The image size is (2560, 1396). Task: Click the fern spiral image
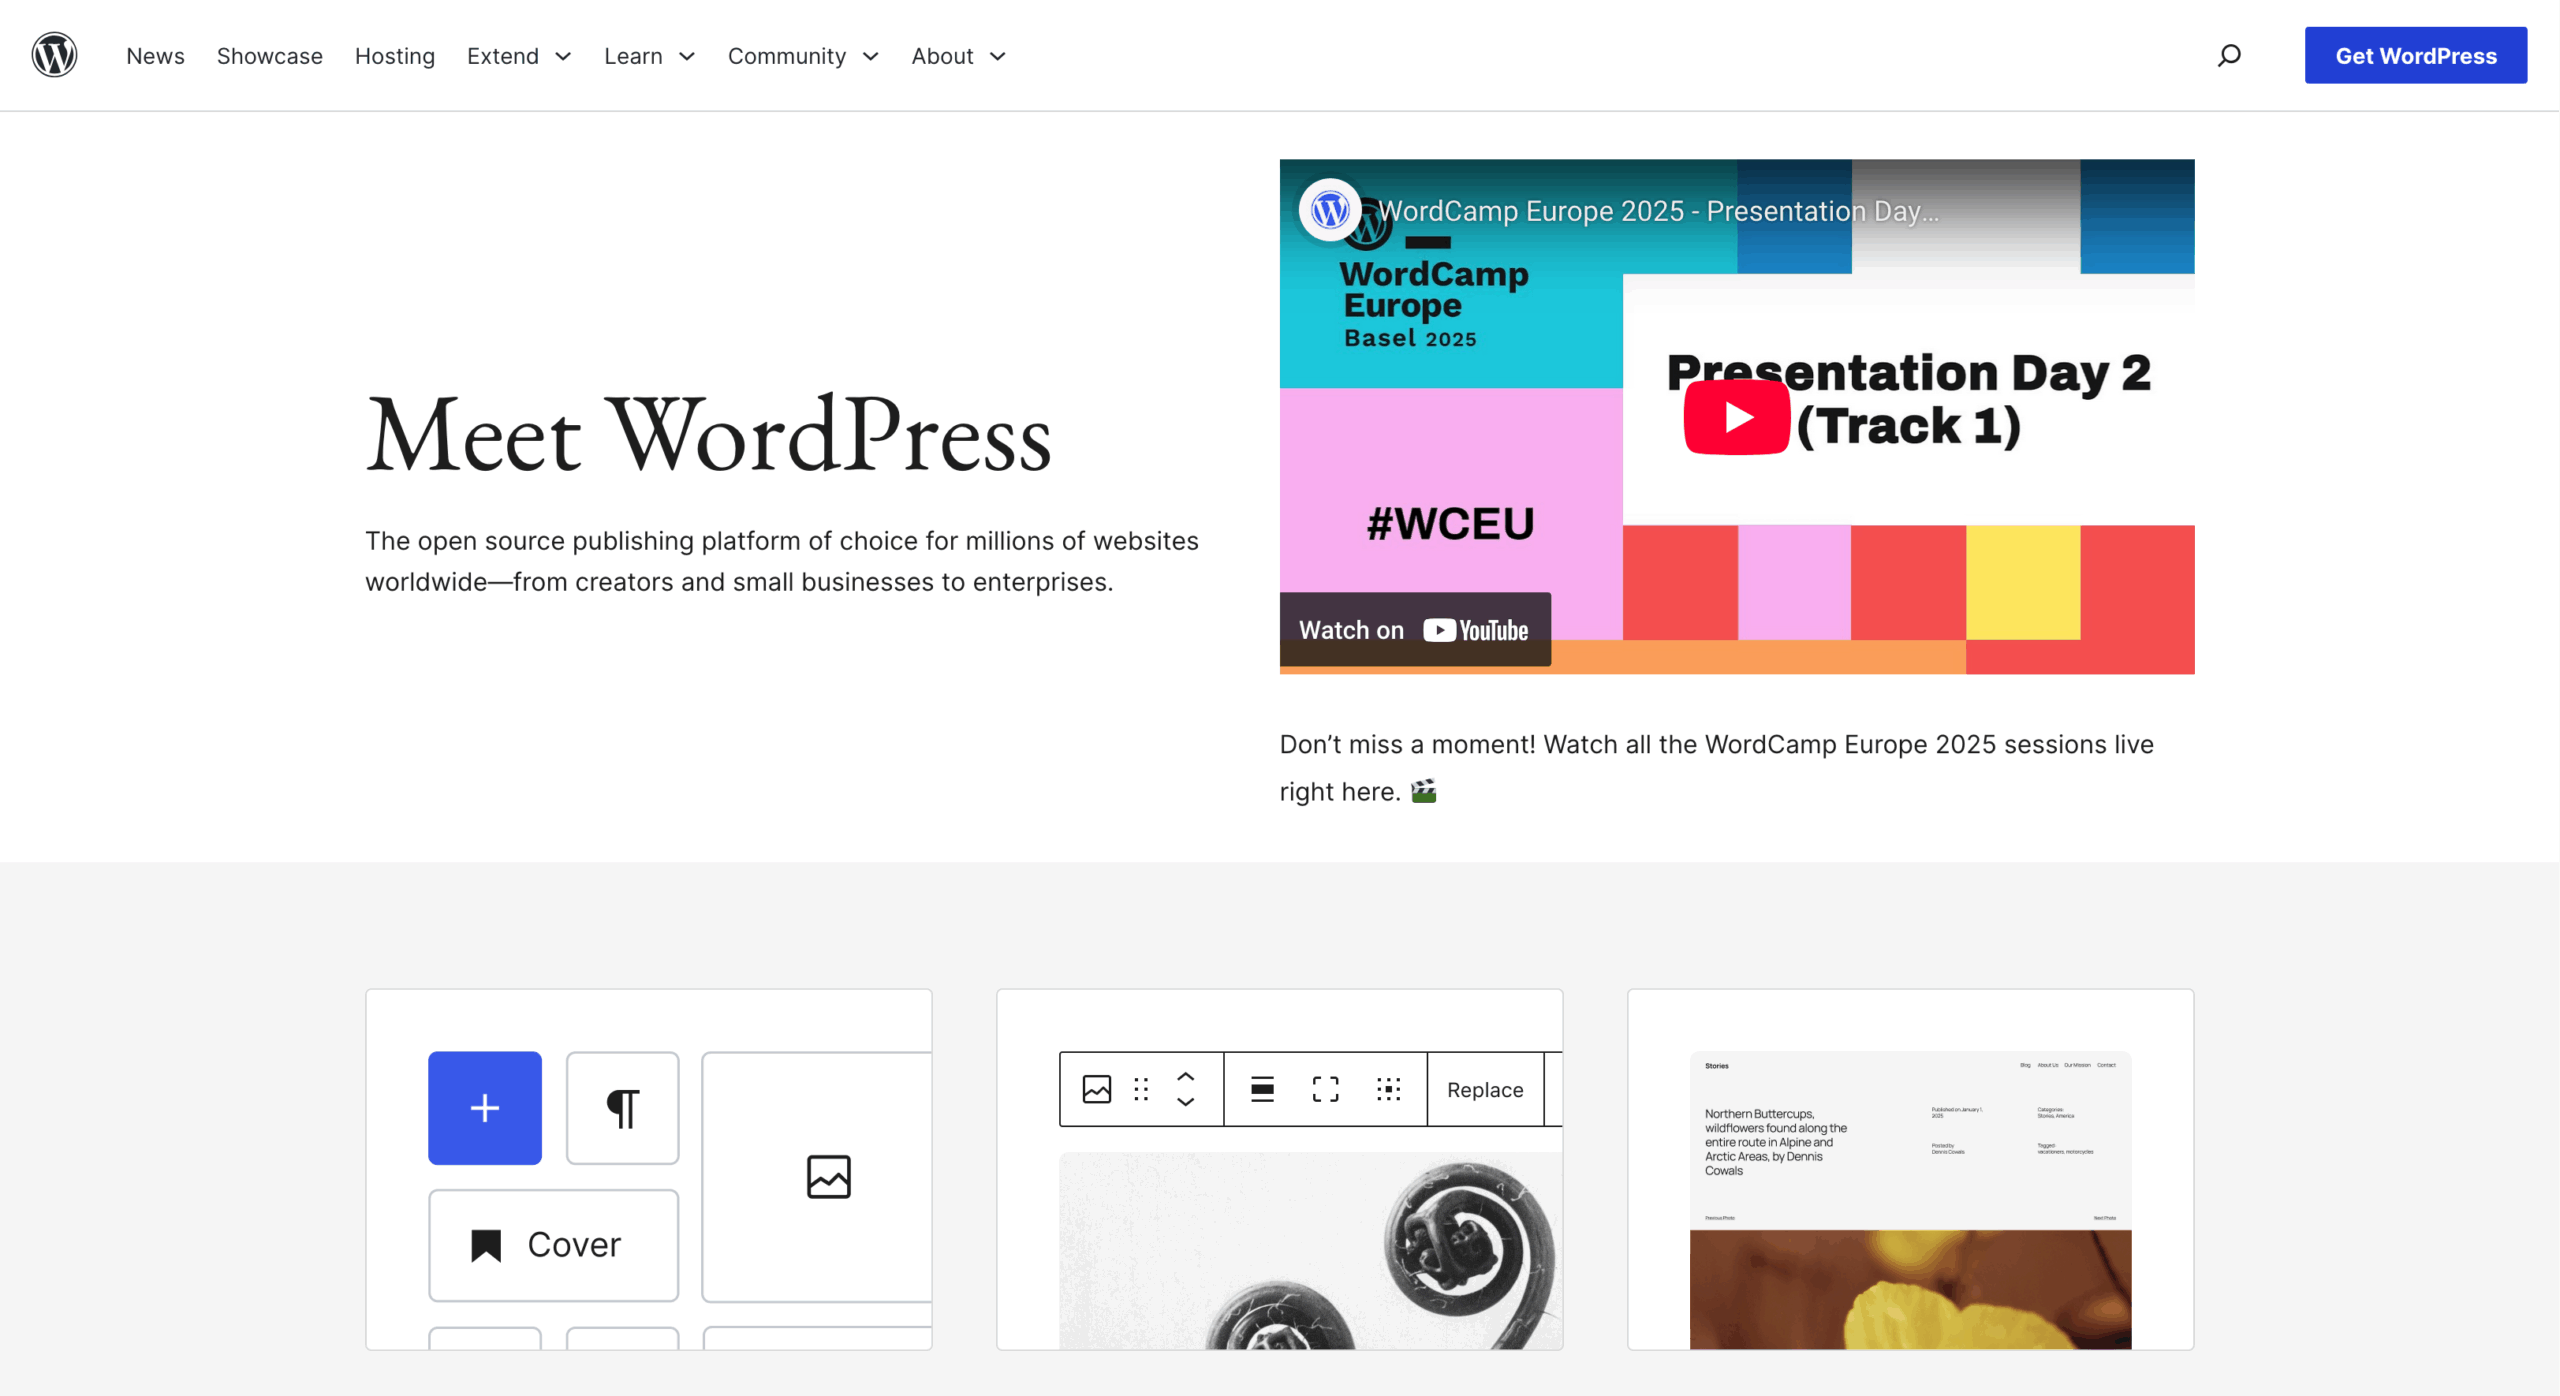pyautogui.click(x=1310, y=1250)
